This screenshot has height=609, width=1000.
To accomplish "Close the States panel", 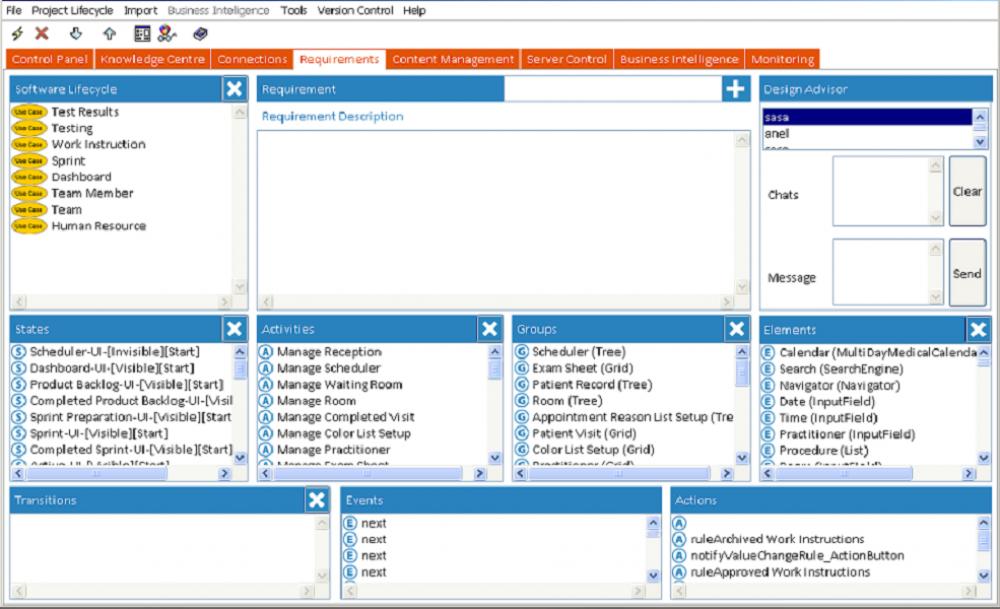I will (234, 328).
